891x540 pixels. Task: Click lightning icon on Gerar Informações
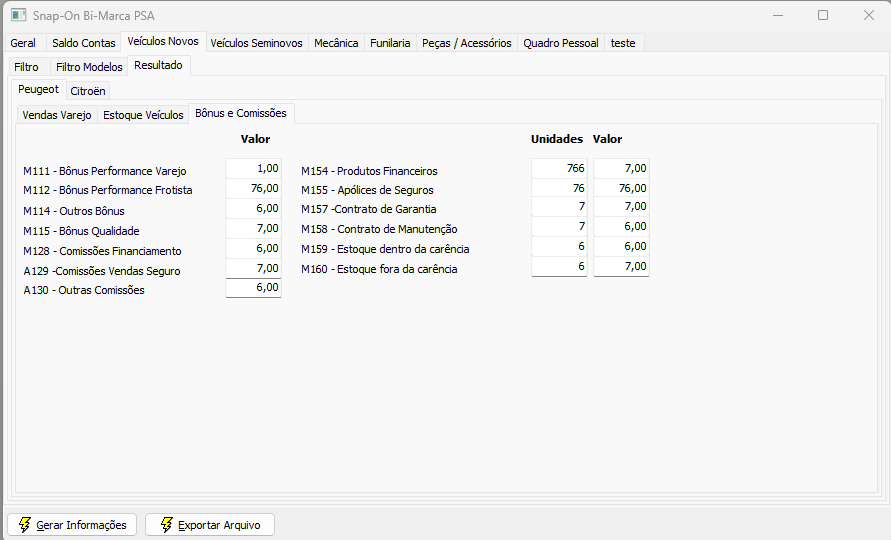[x=25, y=524]
